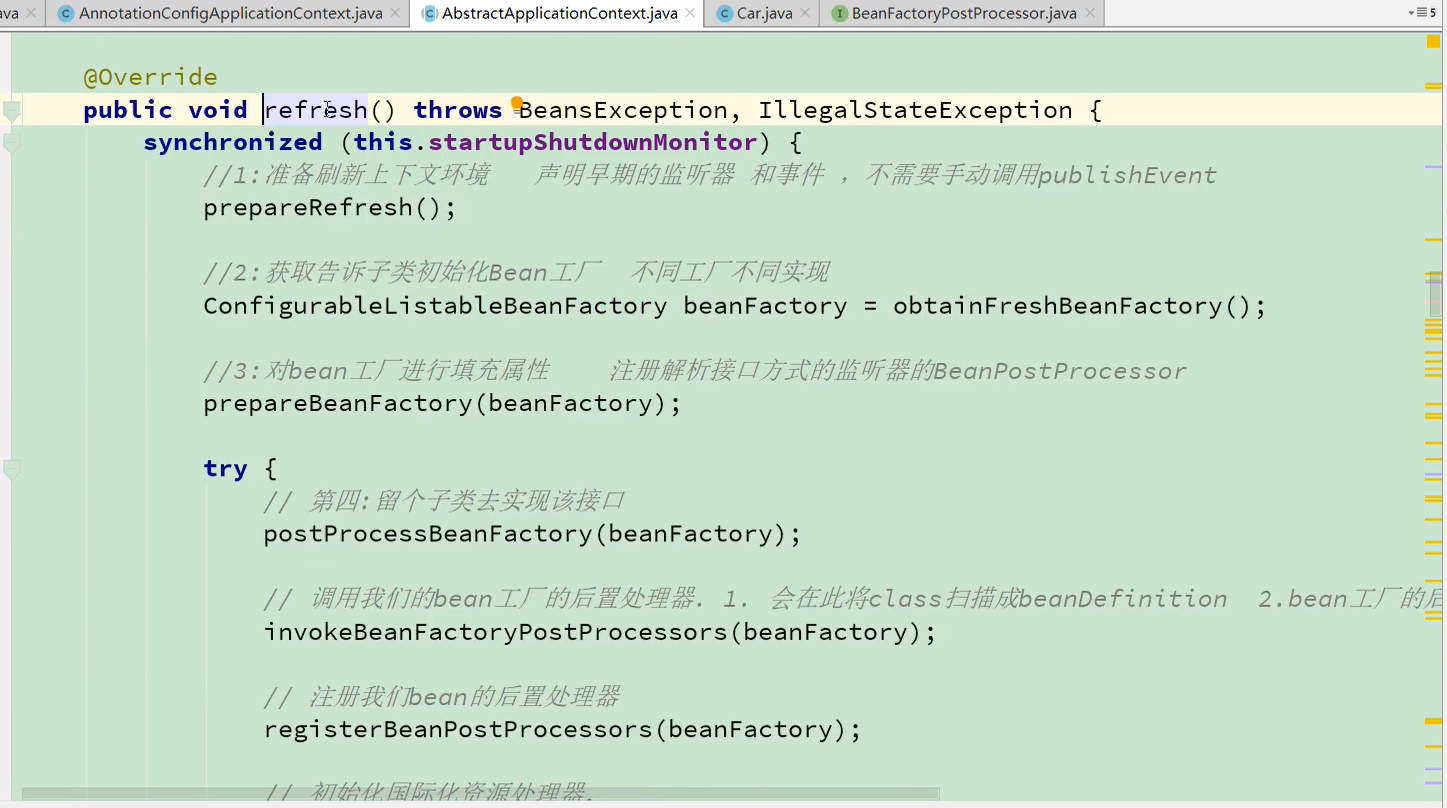Viewport: 1447px width, 808px height.
Task: Click the comment starting with //1:准备刷新上下文环境
Action: [x=710, y=175]
